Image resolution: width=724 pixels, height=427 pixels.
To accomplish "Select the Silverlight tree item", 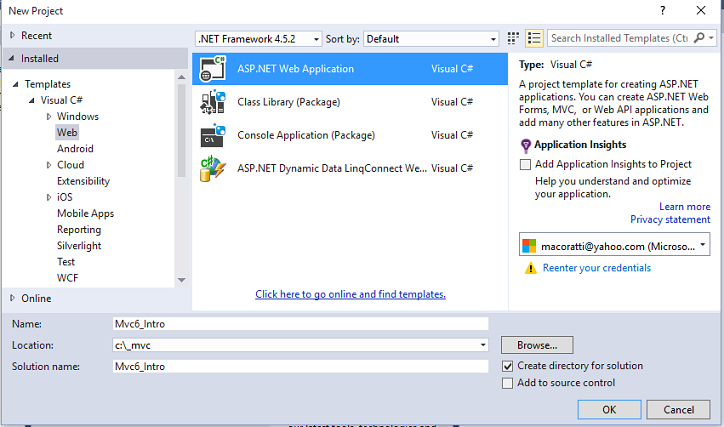I will tap(79, 246).
